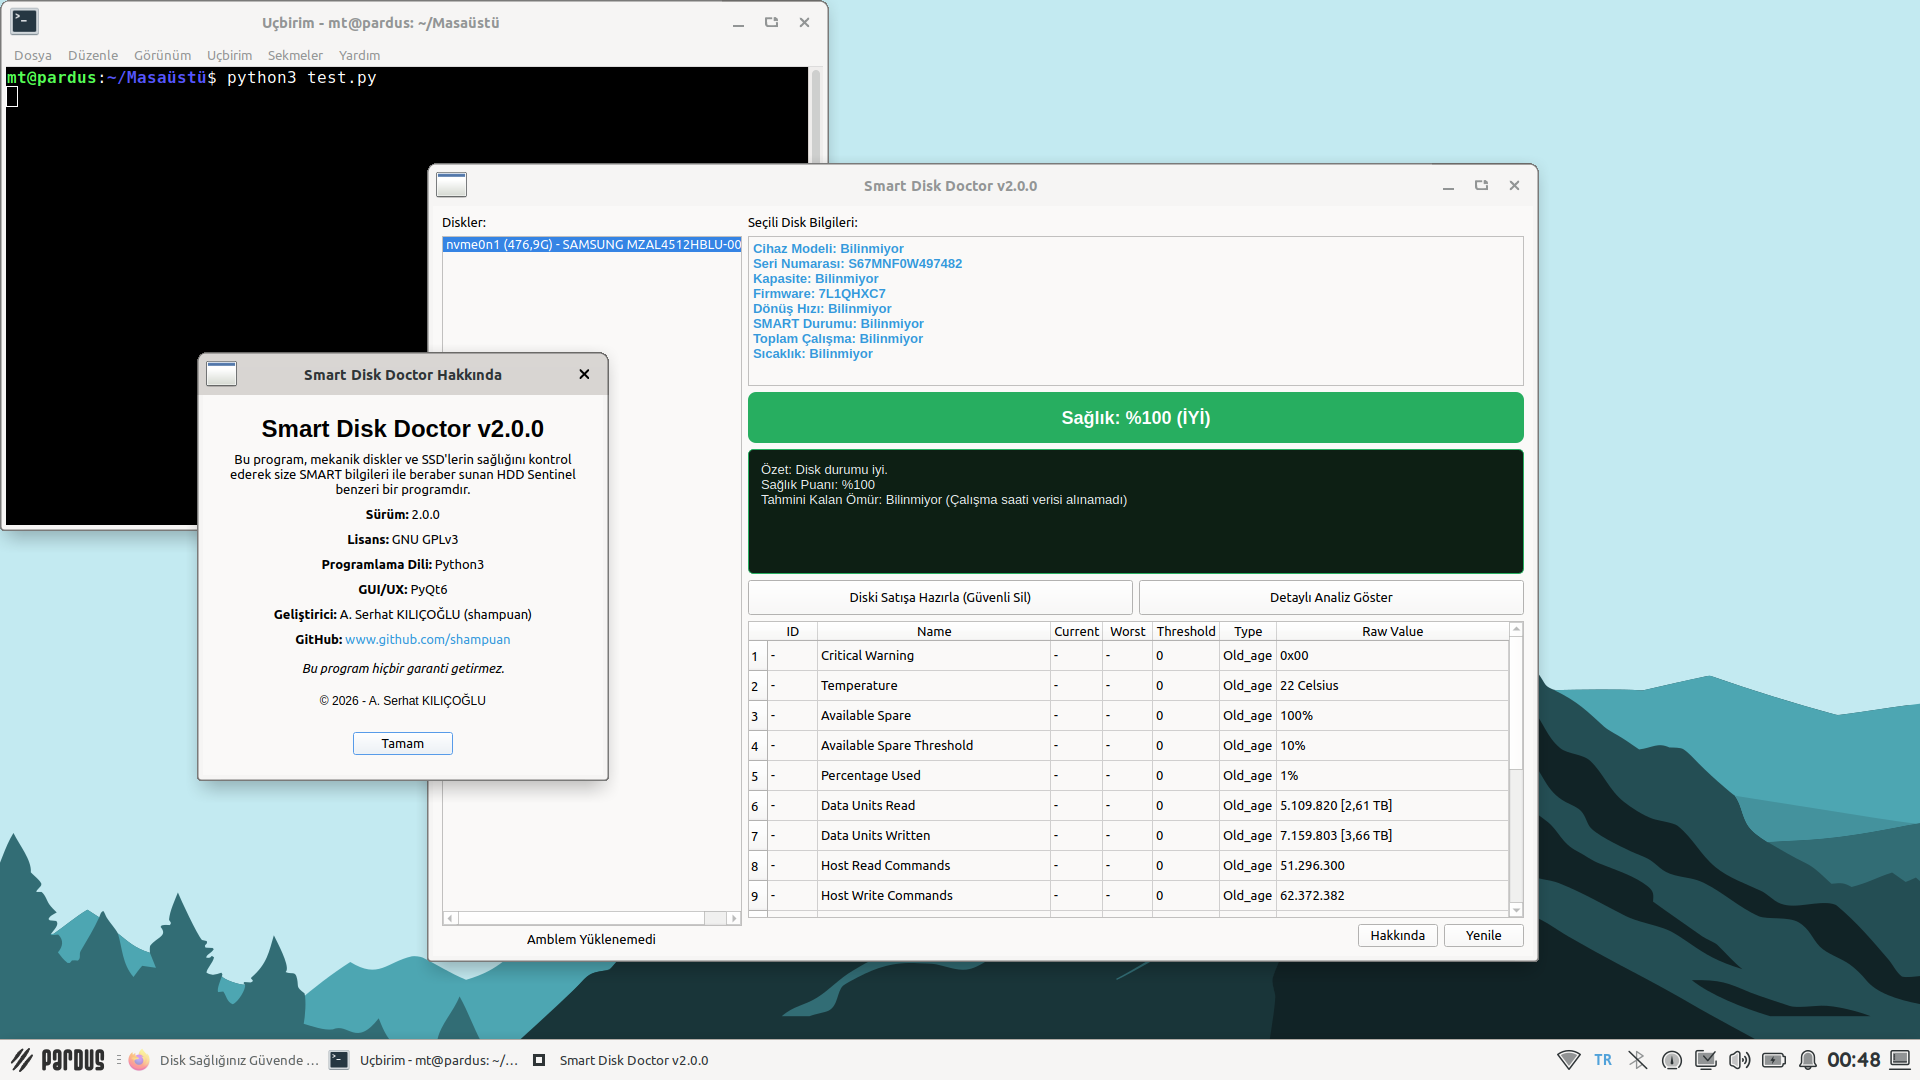Click Detaylı Analiz Göster button
1920x1080 pixels.
tap(1330, 597)
